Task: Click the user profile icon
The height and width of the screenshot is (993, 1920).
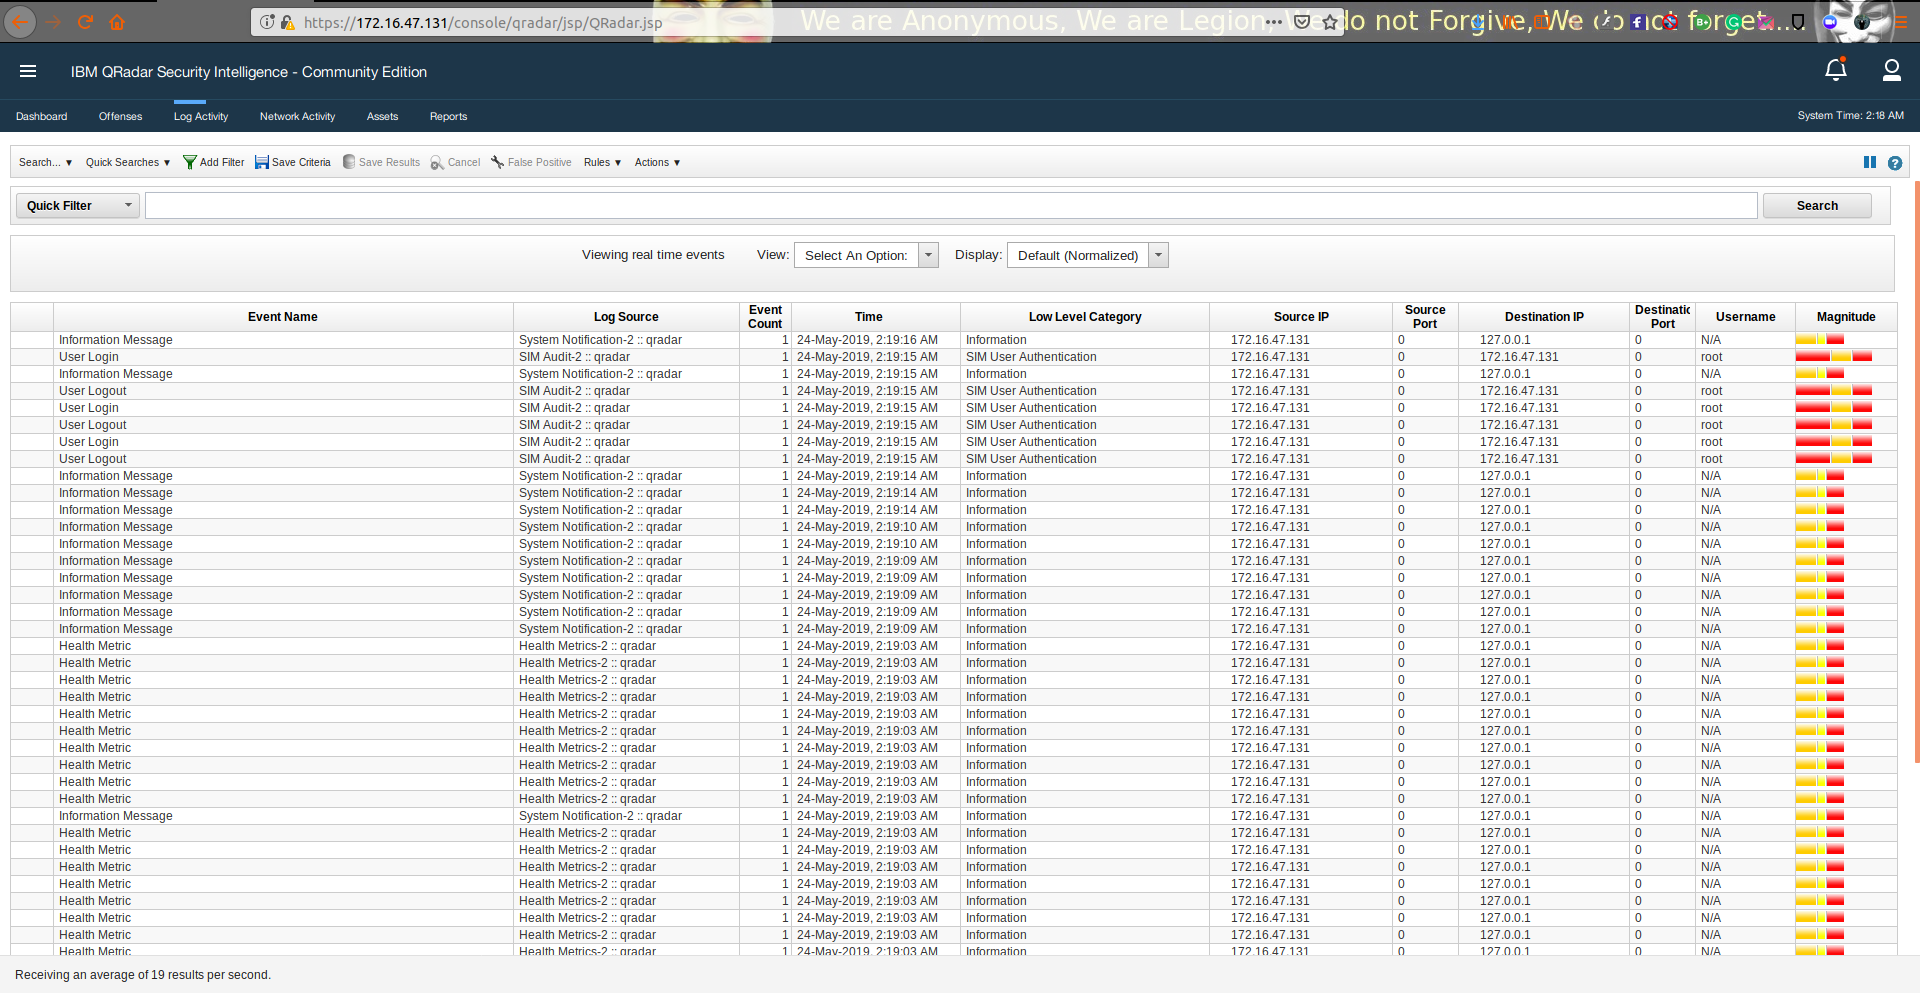Action: [1891, 70]
